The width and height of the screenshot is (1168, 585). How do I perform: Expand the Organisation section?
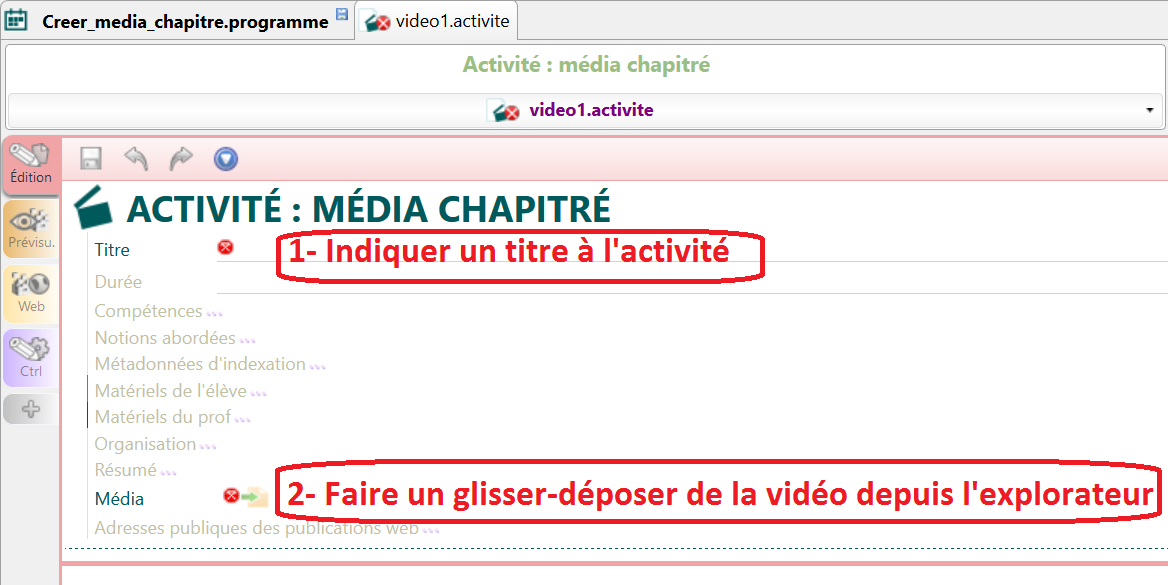(155, 444)
